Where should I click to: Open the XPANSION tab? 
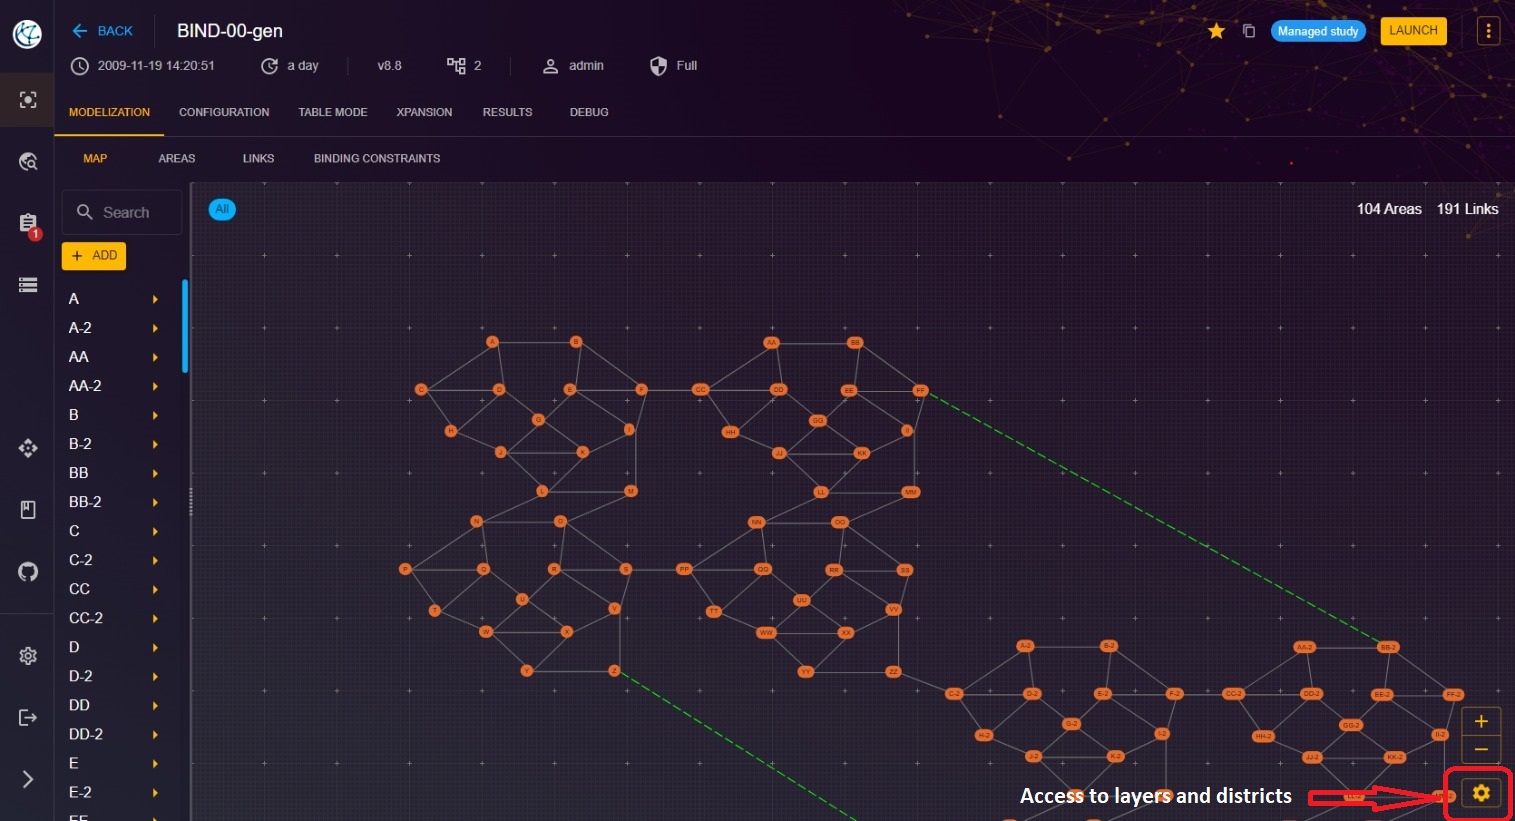tap(424, 112)
